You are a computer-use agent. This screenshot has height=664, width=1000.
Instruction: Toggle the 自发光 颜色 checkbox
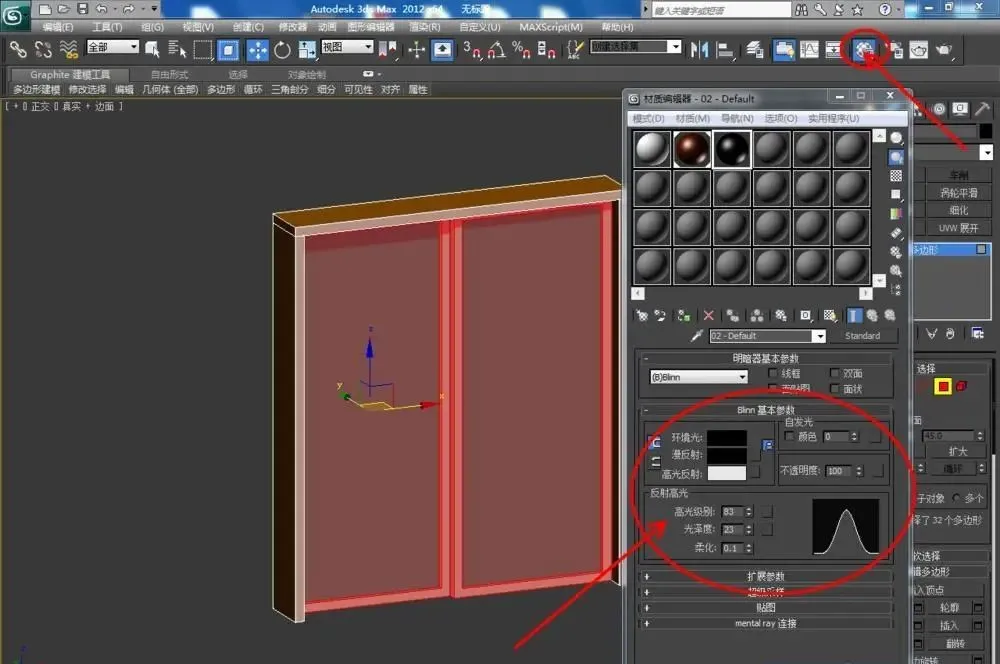pos(790,436)
